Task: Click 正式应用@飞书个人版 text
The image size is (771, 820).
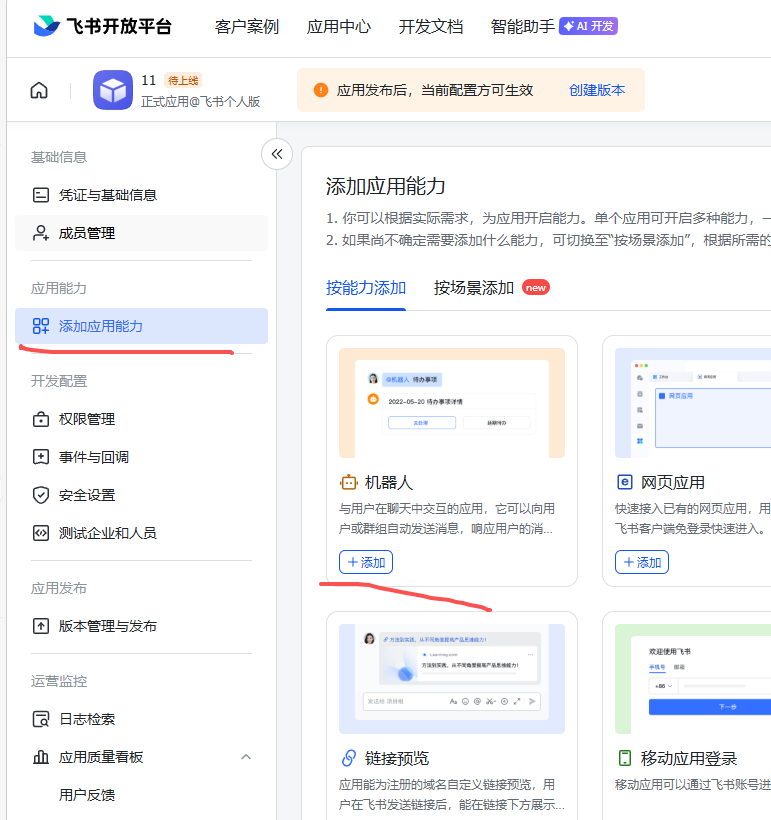Action: point(201,101)
